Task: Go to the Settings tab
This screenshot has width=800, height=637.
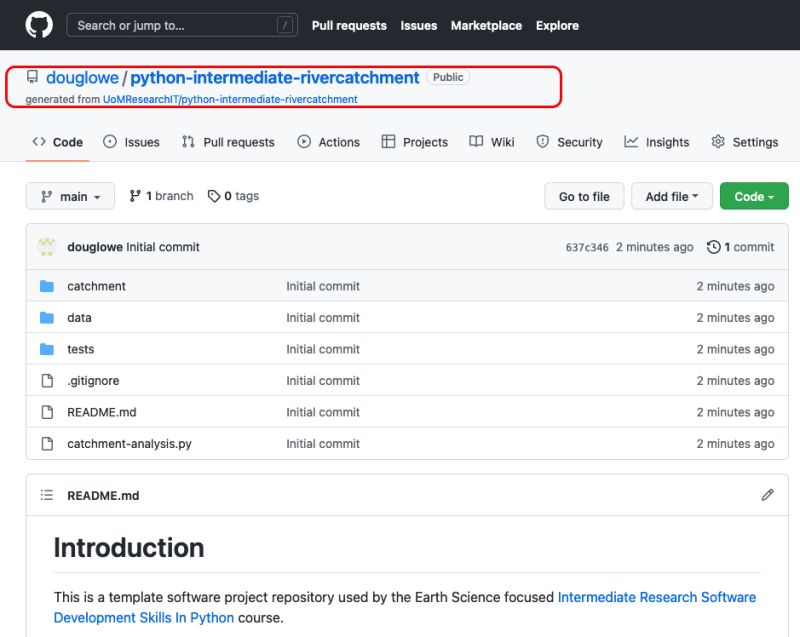Action: pos(744,142)
